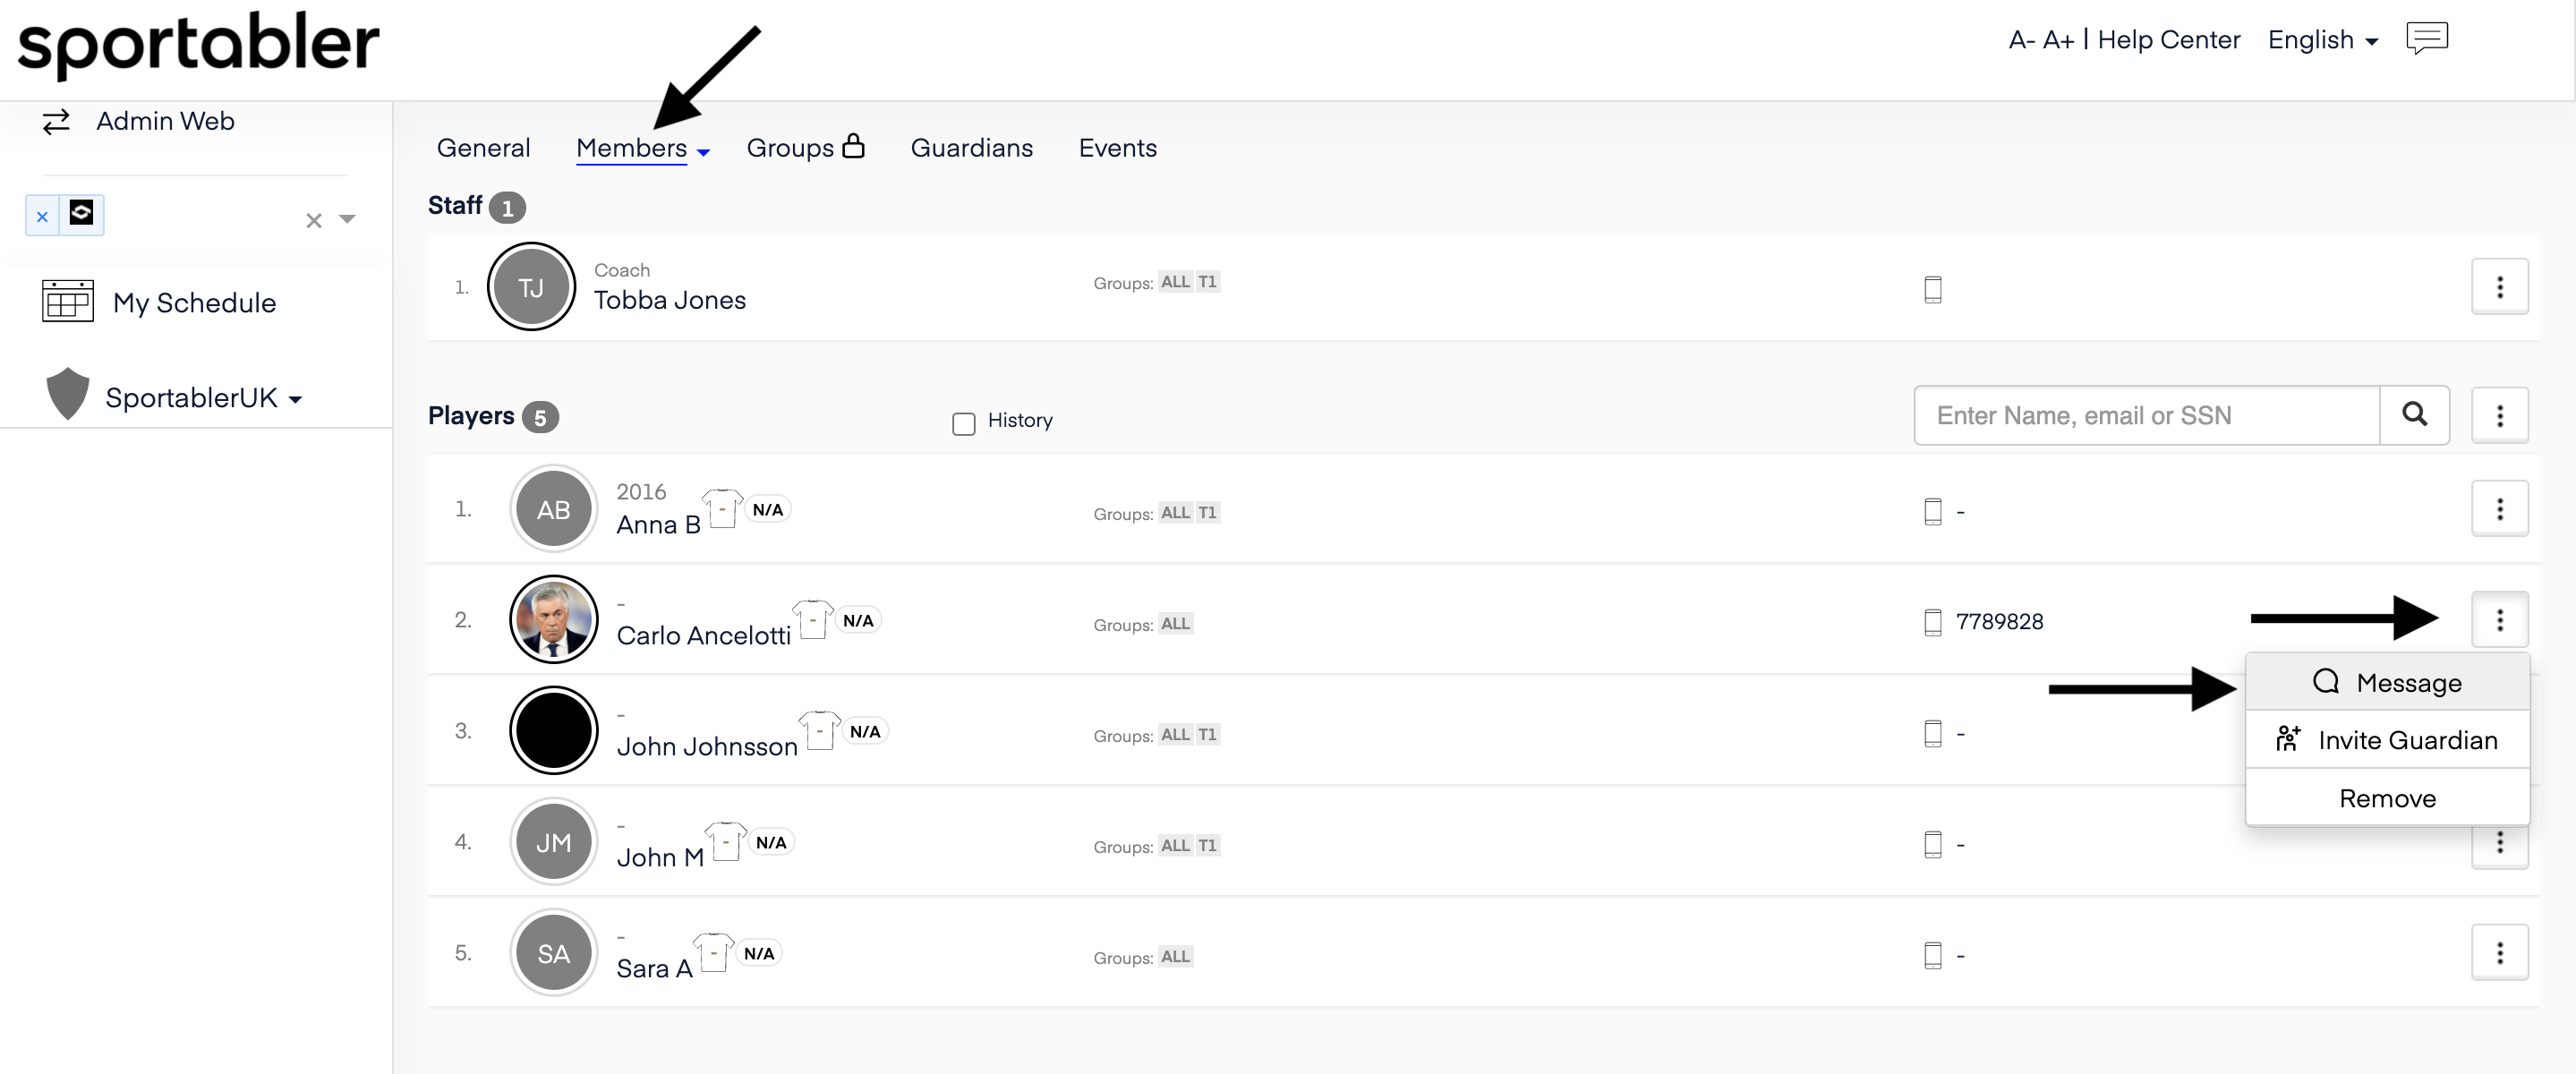The image size is (2576, 1074).
Task: Open the team selector dropdown arrow
Action: pos(347,219)
